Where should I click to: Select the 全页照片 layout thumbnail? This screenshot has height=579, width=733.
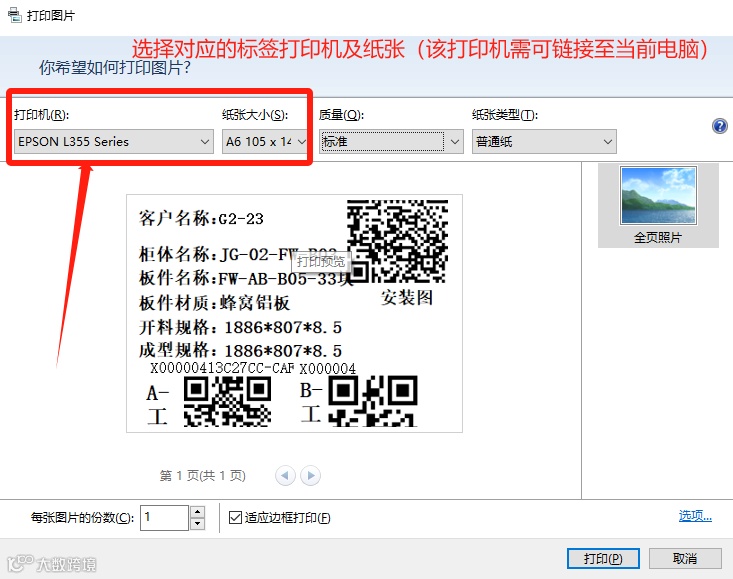coord(658,205)
